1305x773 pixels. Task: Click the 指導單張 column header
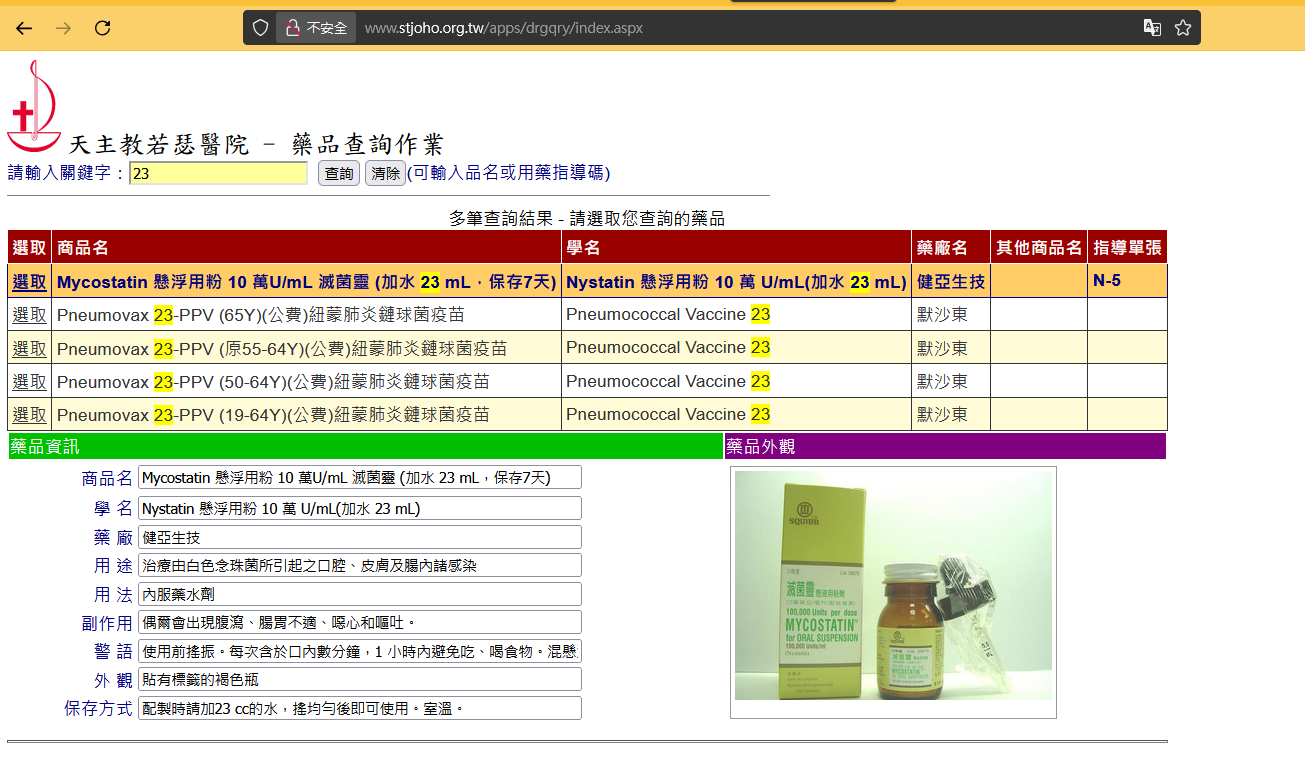1127,247
